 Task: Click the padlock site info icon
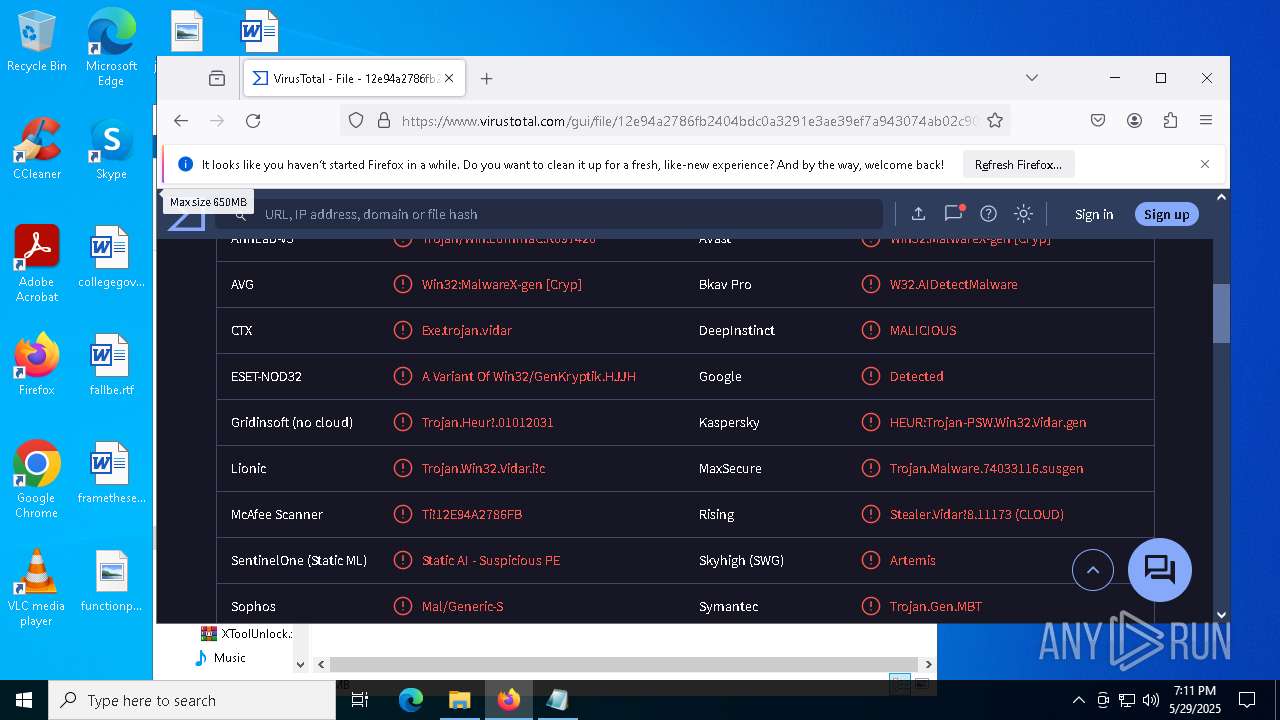[383, 120]
